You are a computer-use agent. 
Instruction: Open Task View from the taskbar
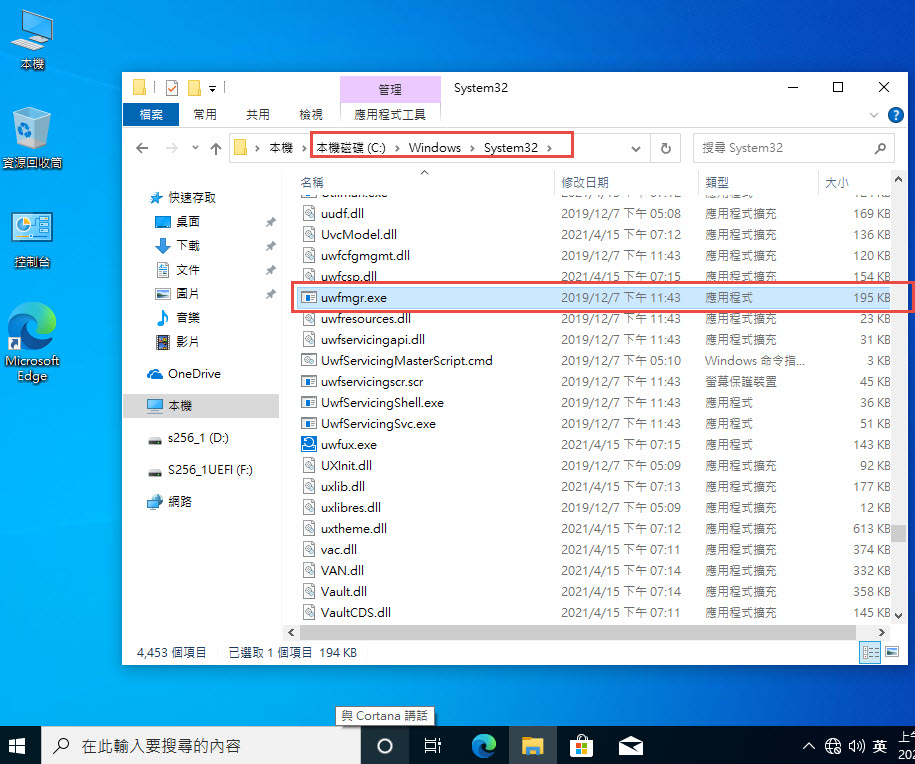pos(434,745)
